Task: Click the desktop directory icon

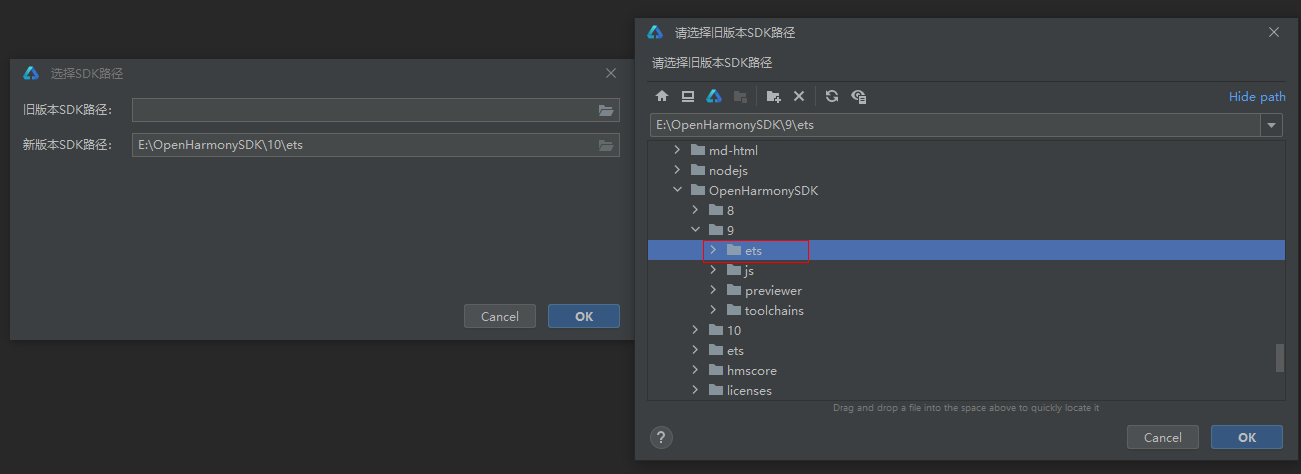Action: tap(688, 97)
